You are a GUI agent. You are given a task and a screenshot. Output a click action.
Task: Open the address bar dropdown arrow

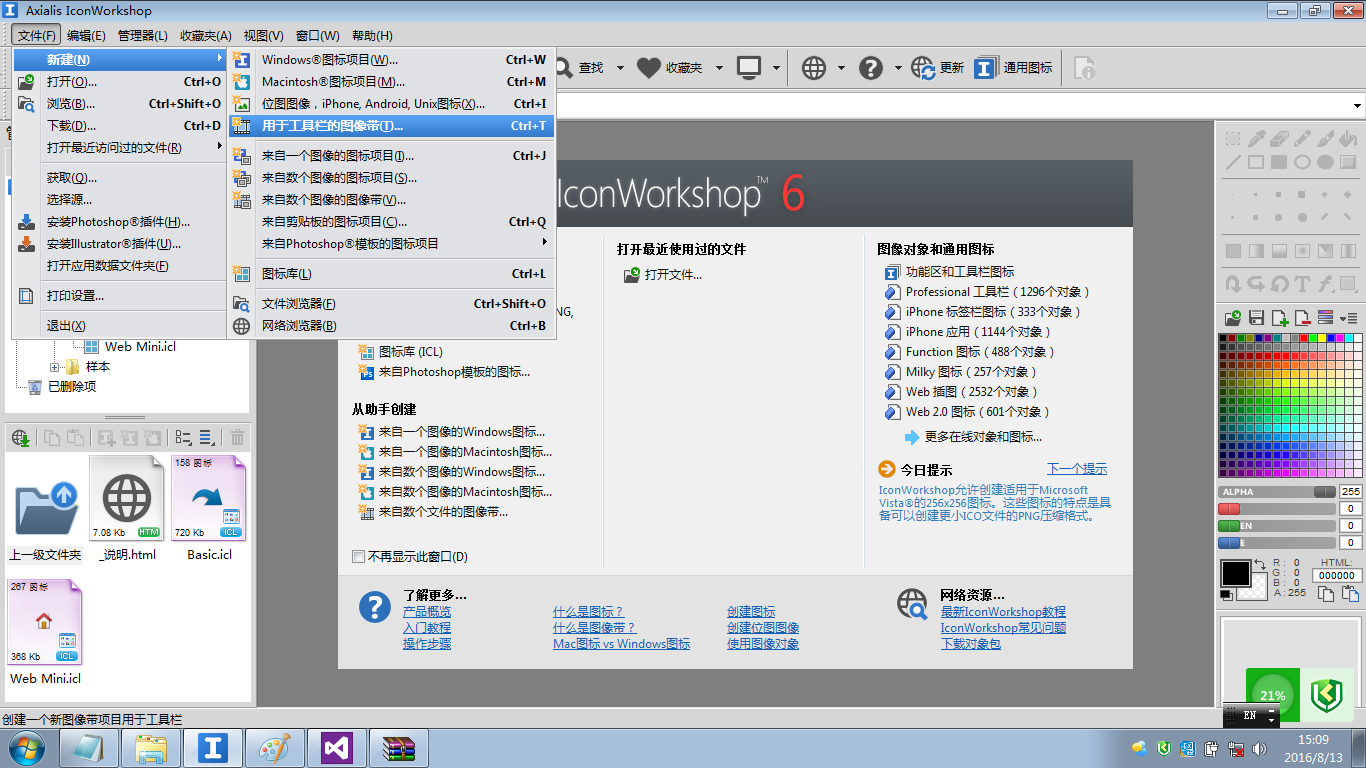point(1357,105)
